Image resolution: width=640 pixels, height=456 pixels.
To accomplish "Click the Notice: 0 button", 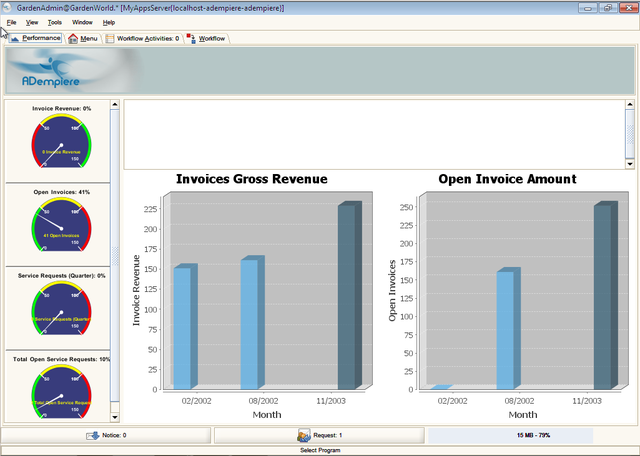I will [x=106, y=436].
